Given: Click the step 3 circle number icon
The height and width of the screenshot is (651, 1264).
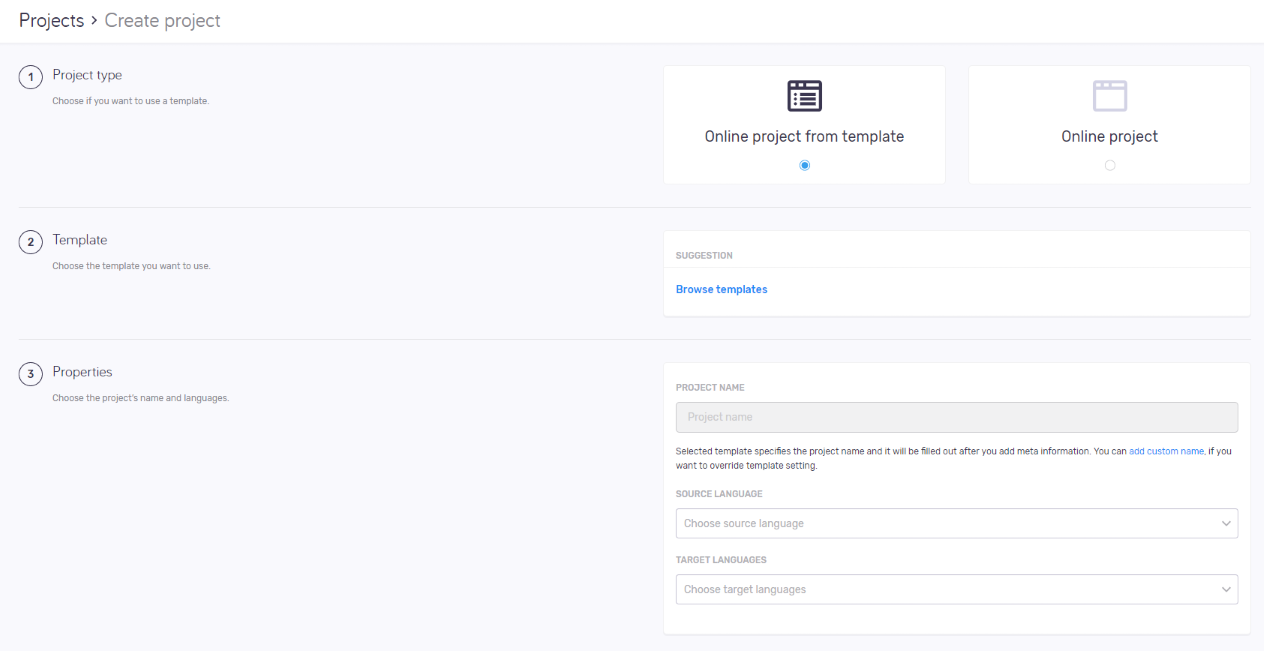Looking at the screenshot, I should click(x=31, y=374).
